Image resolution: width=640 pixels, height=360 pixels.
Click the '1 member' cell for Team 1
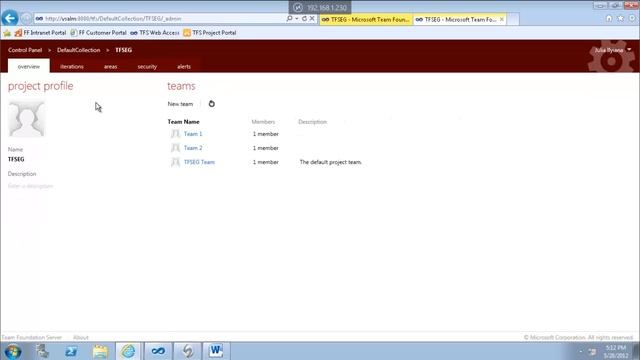266,134
